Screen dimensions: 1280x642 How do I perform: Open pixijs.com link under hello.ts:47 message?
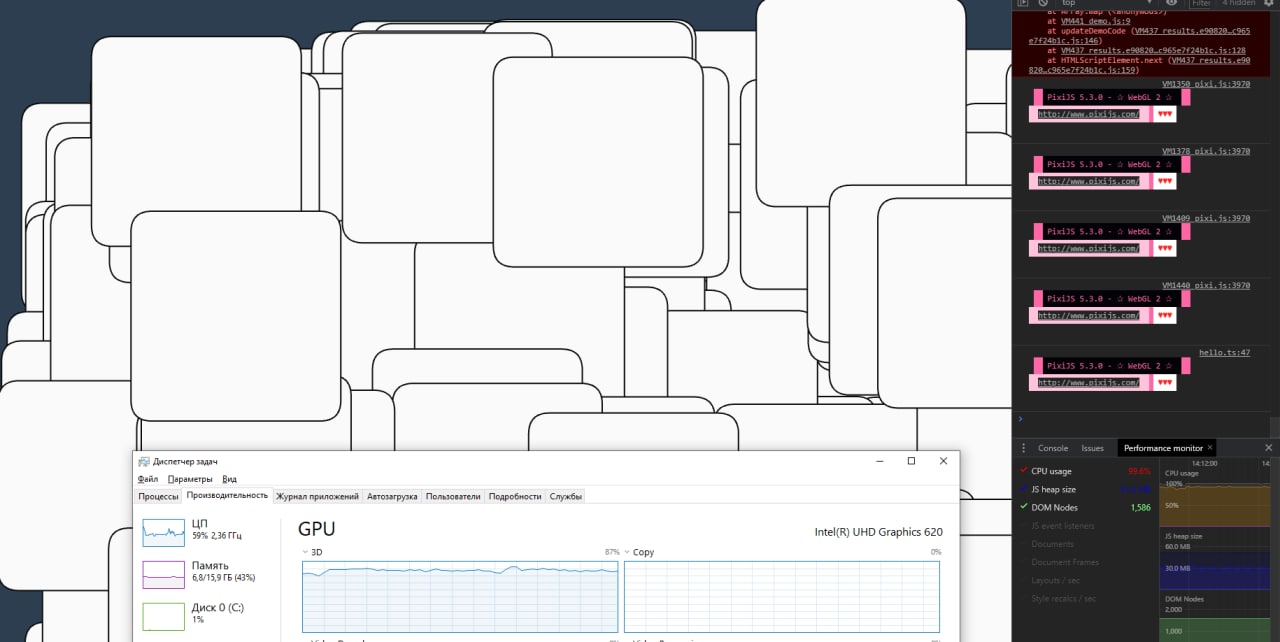(x=1088, y=382)
